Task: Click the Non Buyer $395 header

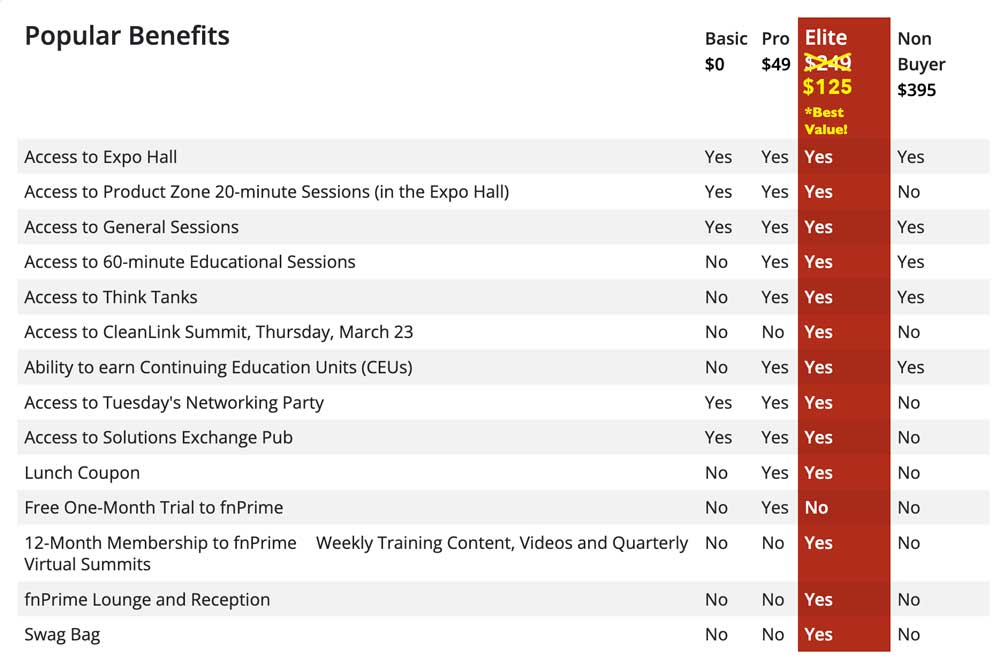Action: pyautogui.click(x=921, y=64)
